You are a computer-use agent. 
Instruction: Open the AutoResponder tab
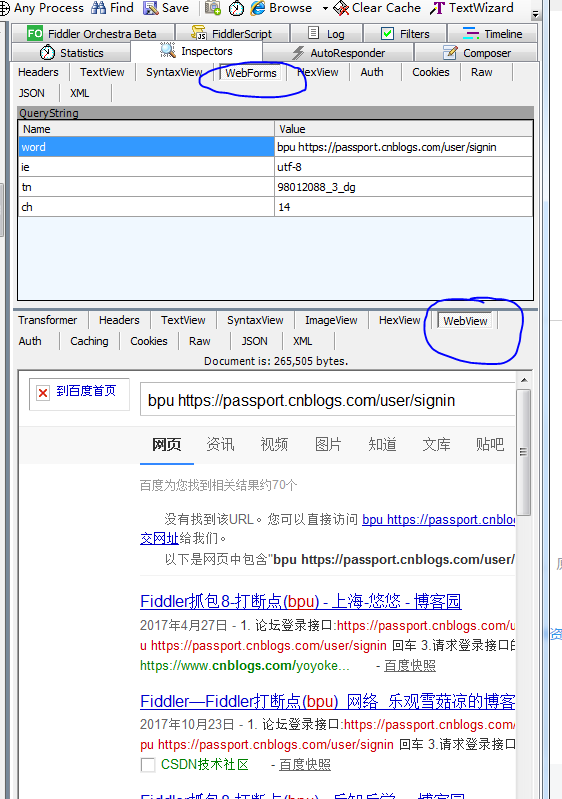coord(338,53)
